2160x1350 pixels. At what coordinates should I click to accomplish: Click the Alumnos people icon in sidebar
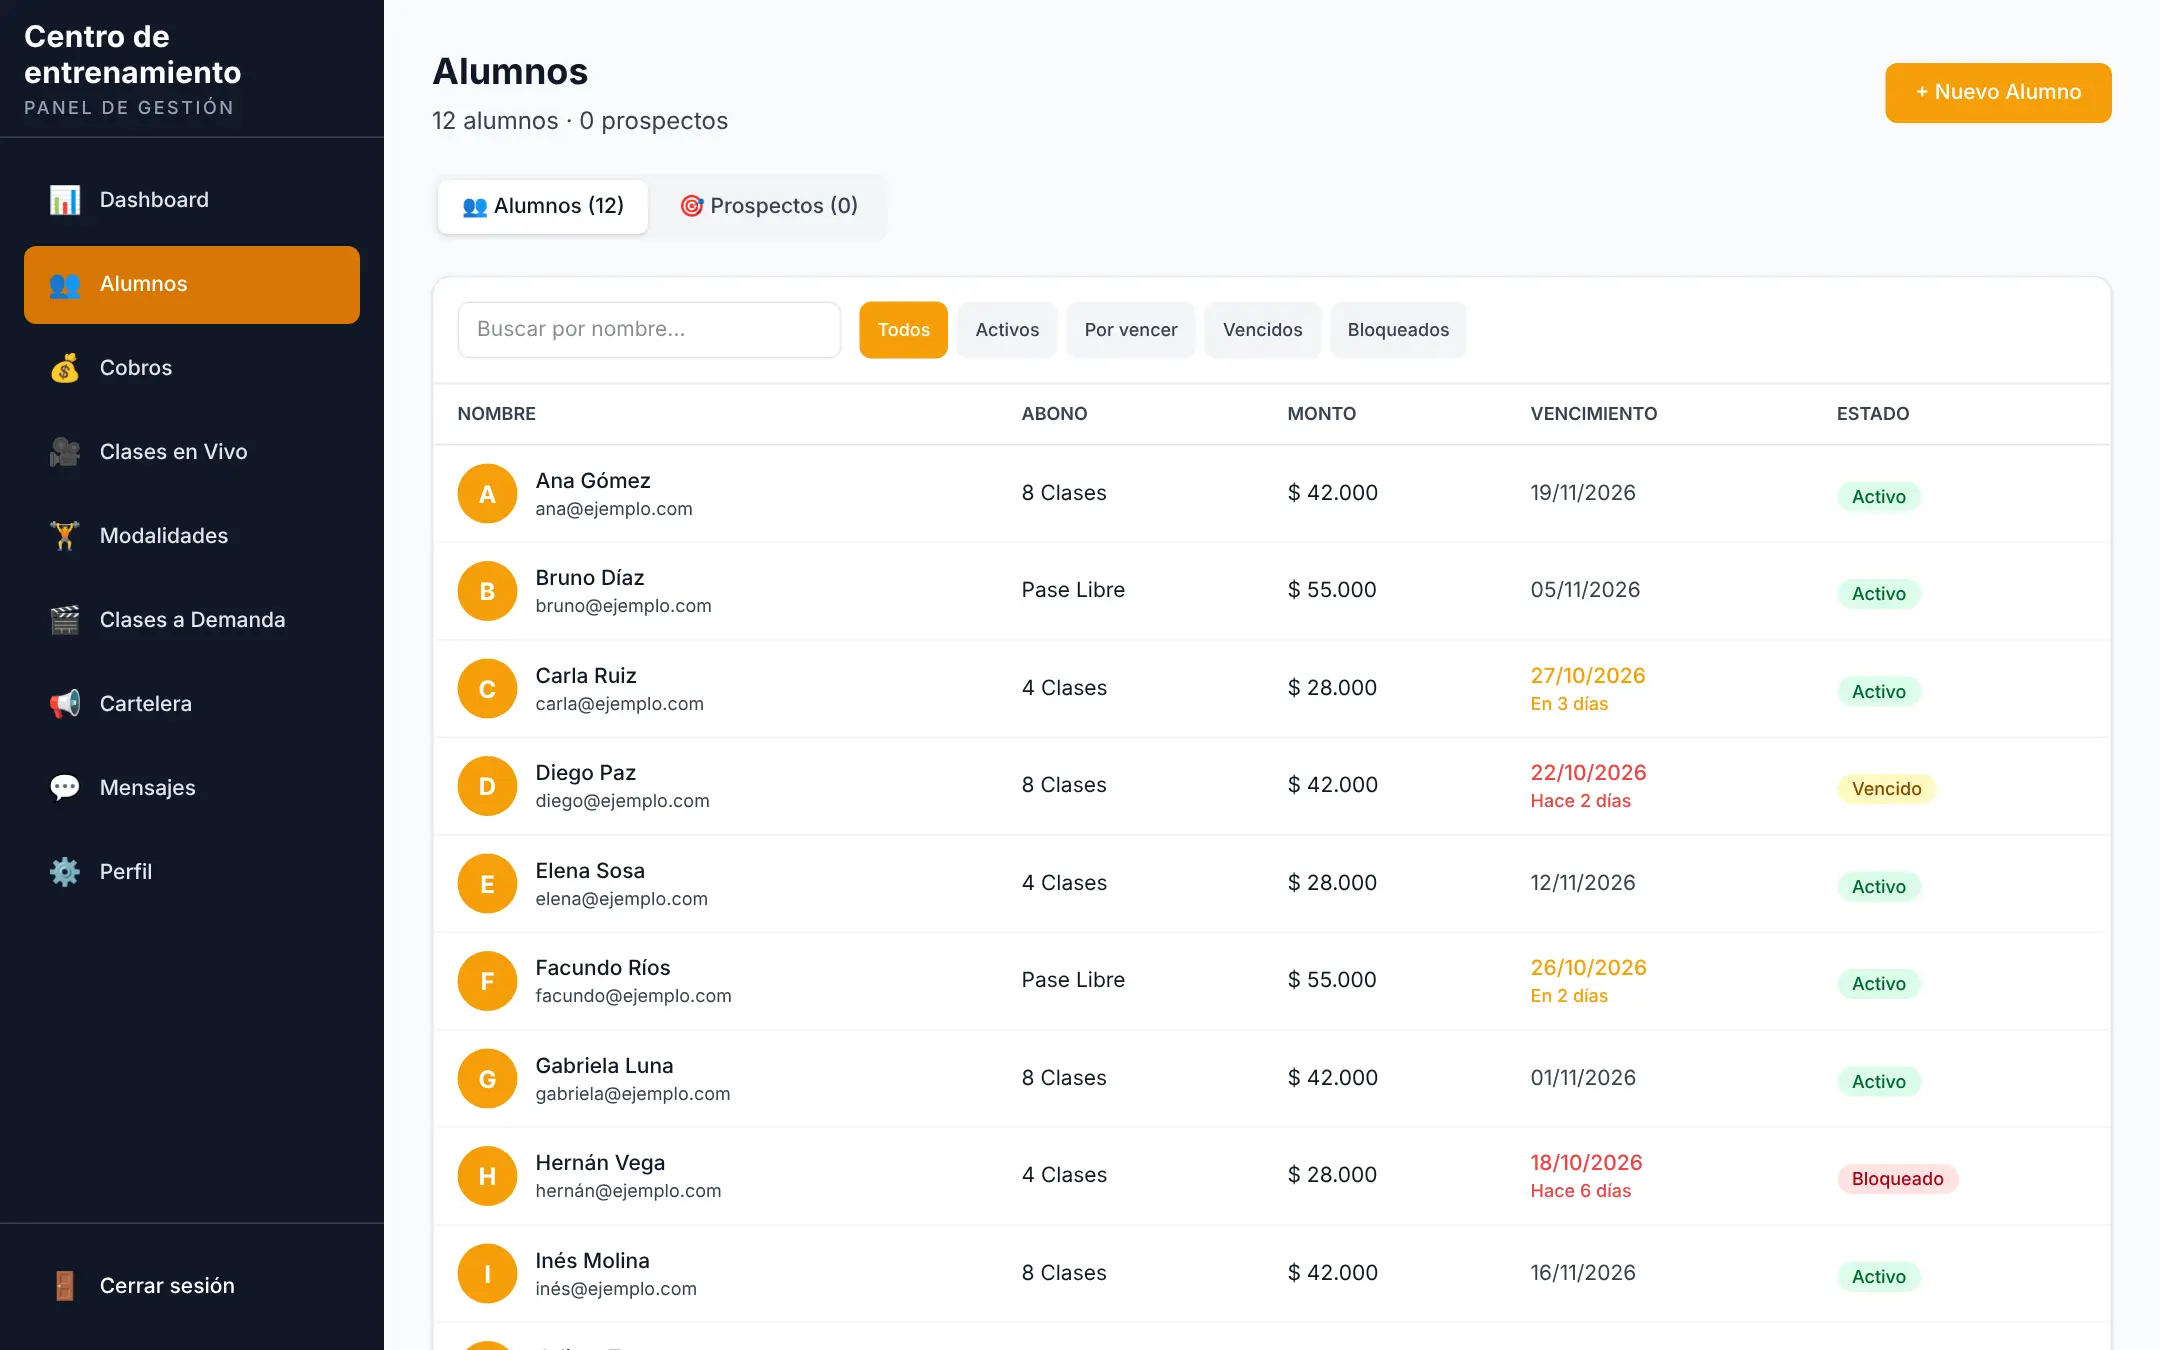(x=65, y=284)
